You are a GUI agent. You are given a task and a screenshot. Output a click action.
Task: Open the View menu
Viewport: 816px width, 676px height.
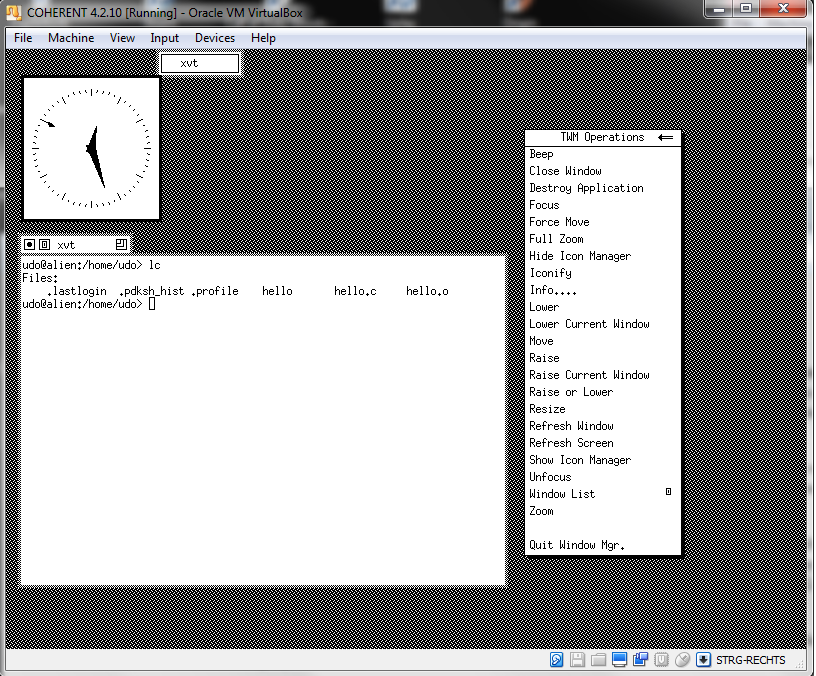(x=122, y=38)
